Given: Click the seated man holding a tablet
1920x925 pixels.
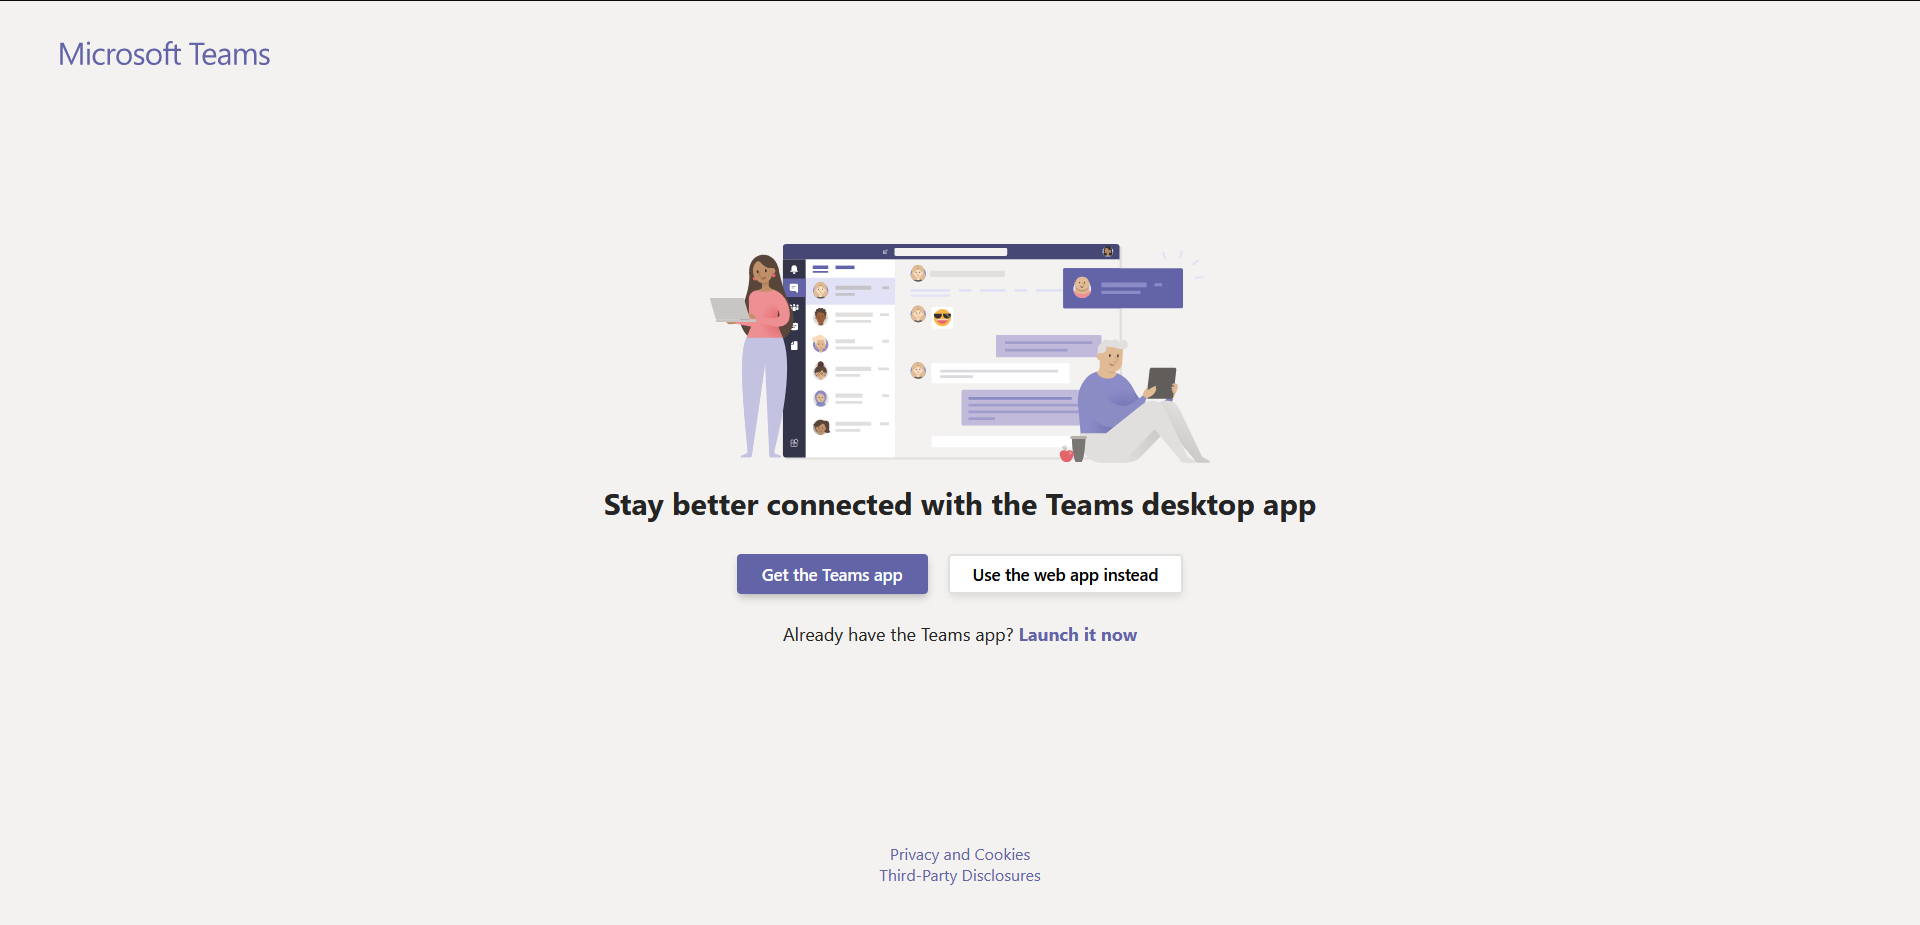Looking at the screenshot, I should tap(1140, 405).
